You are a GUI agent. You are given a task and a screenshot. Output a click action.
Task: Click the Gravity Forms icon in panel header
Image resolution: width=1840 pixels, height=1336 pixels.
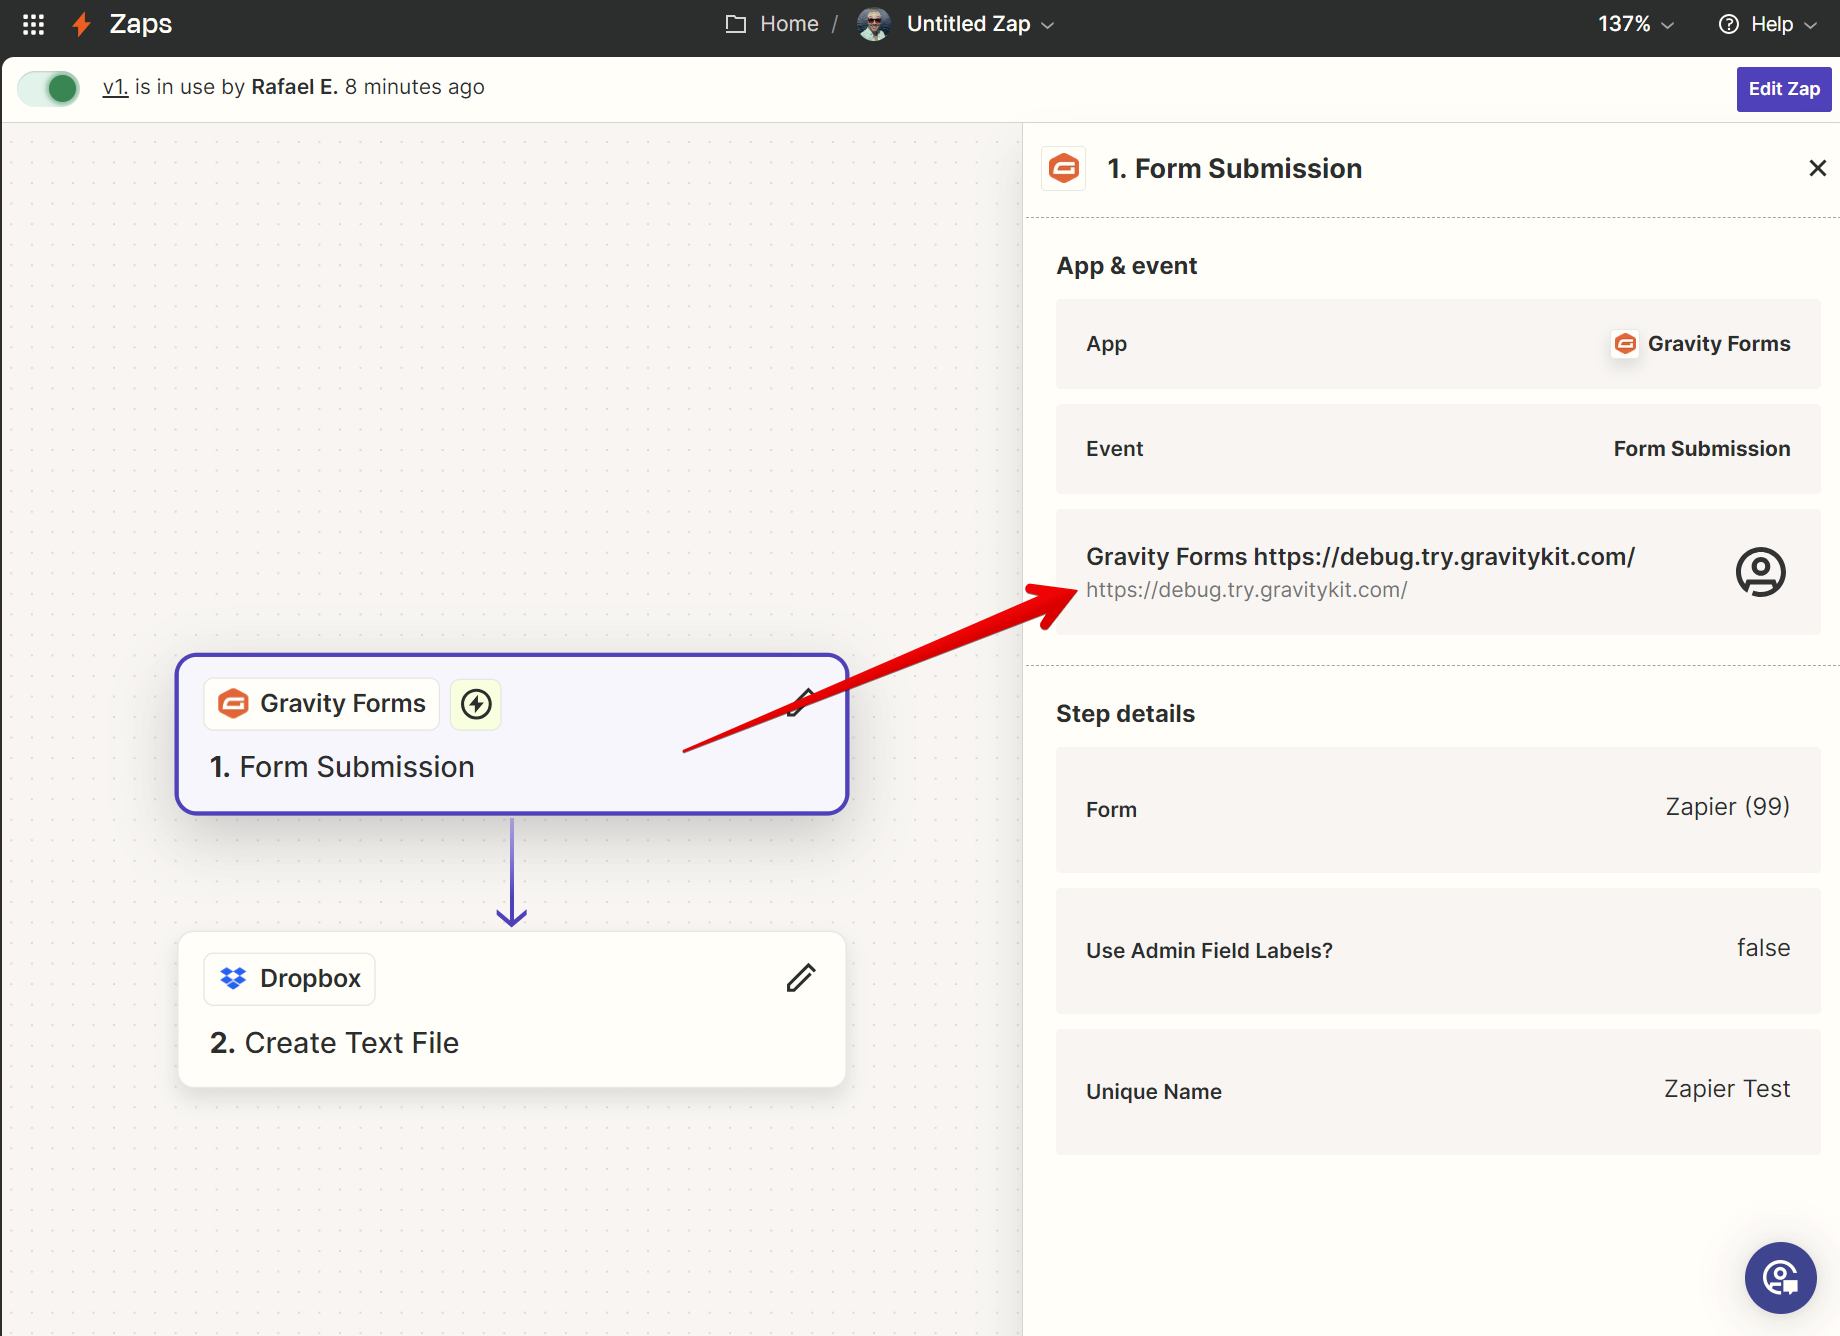tap(1064, 168)
